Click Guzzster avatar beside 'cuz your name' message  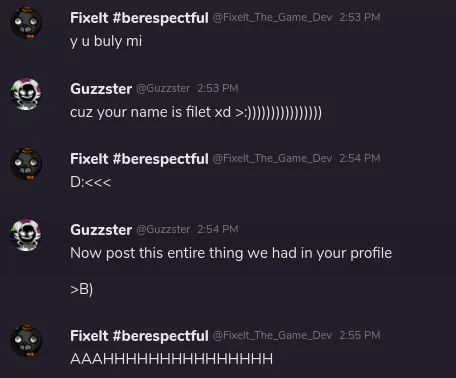tap(26, 94)
